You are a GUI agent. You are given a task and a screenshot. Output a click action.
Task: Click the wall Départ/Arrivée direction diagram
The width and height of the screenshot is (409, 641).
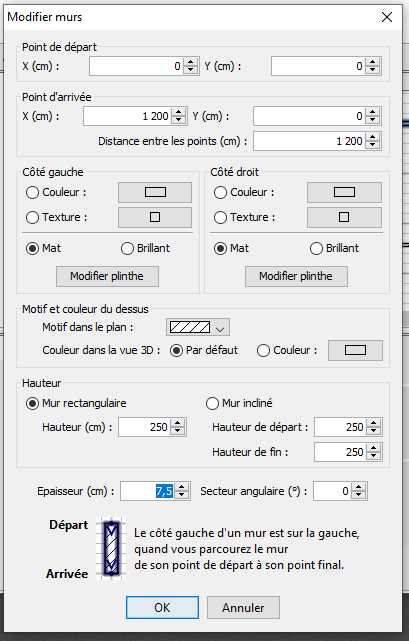coord(111,549)
